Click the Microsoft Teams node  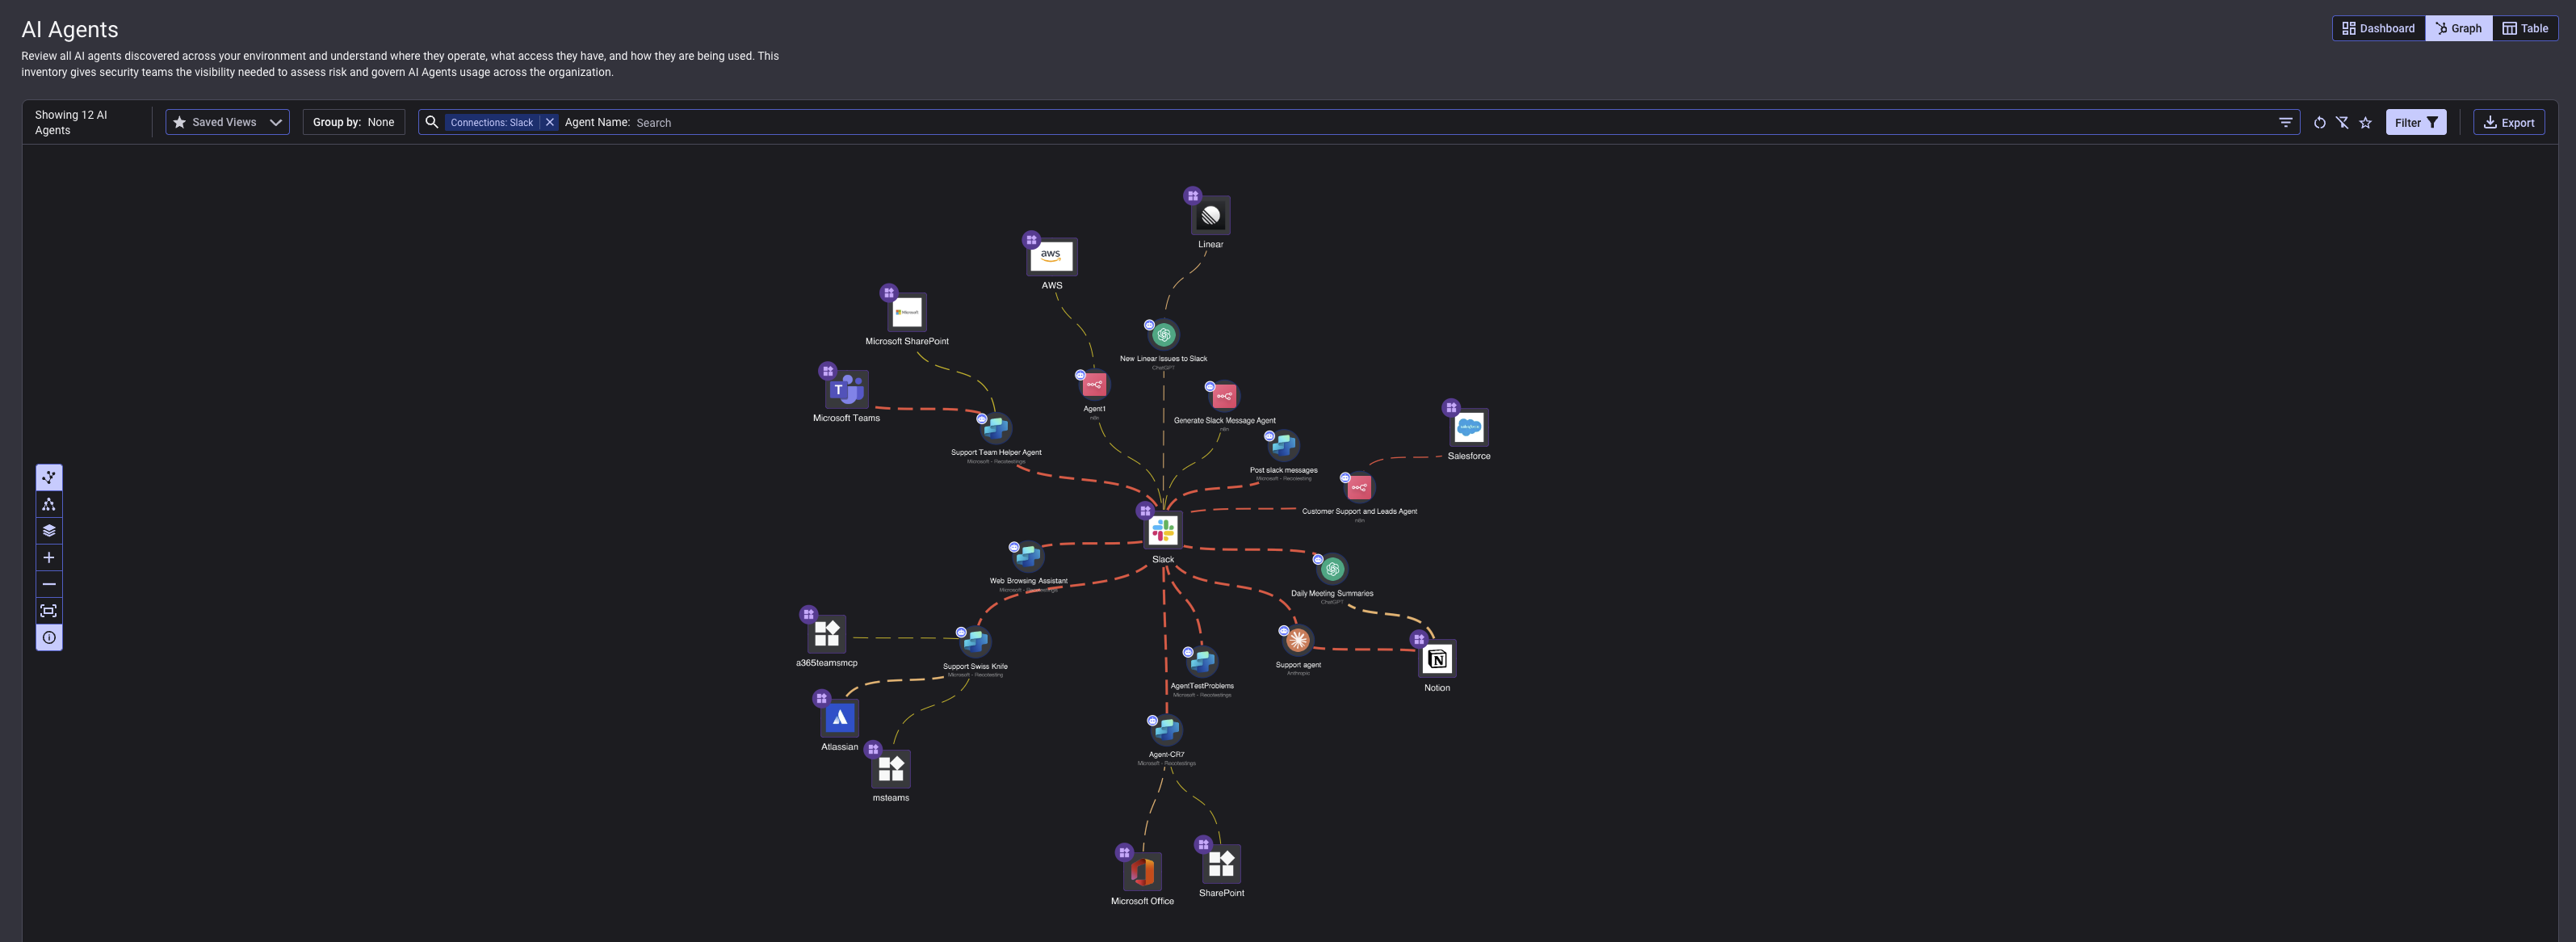point(846,389)
